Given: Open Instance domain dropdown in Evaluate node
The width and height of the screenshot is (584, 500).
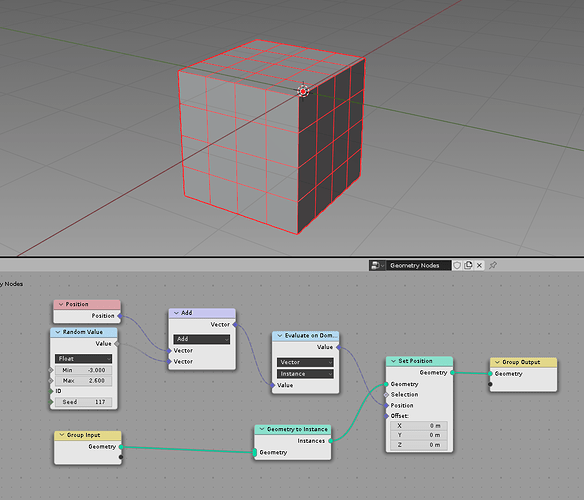Looking at the screenshot, I should pyautogui.click(x=305, y=374).
